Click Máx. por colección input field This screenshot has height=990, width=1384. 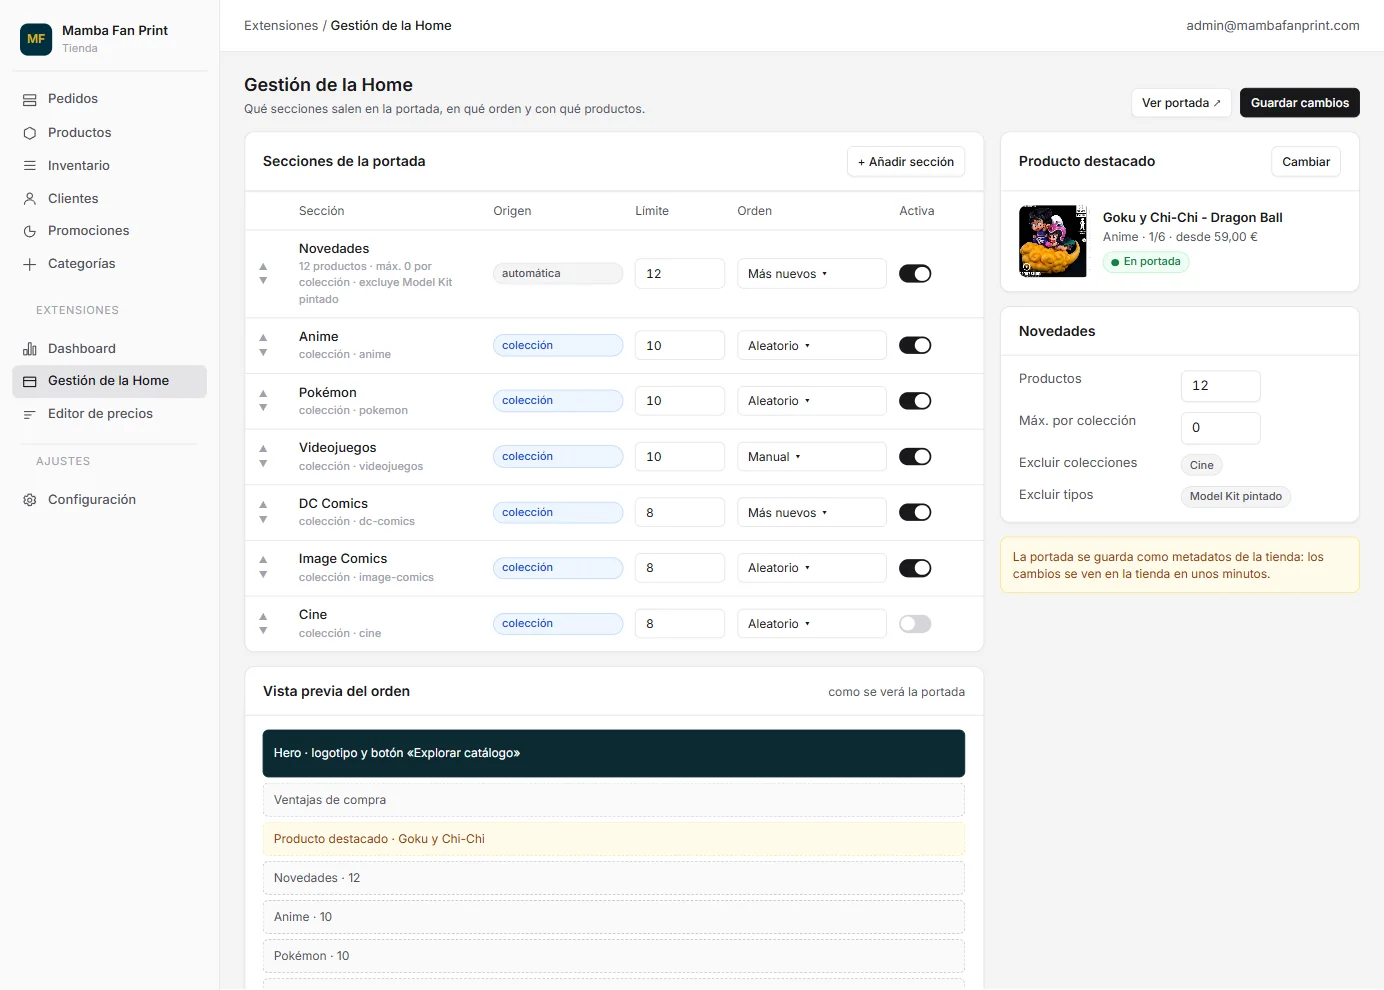[1220, 428]
